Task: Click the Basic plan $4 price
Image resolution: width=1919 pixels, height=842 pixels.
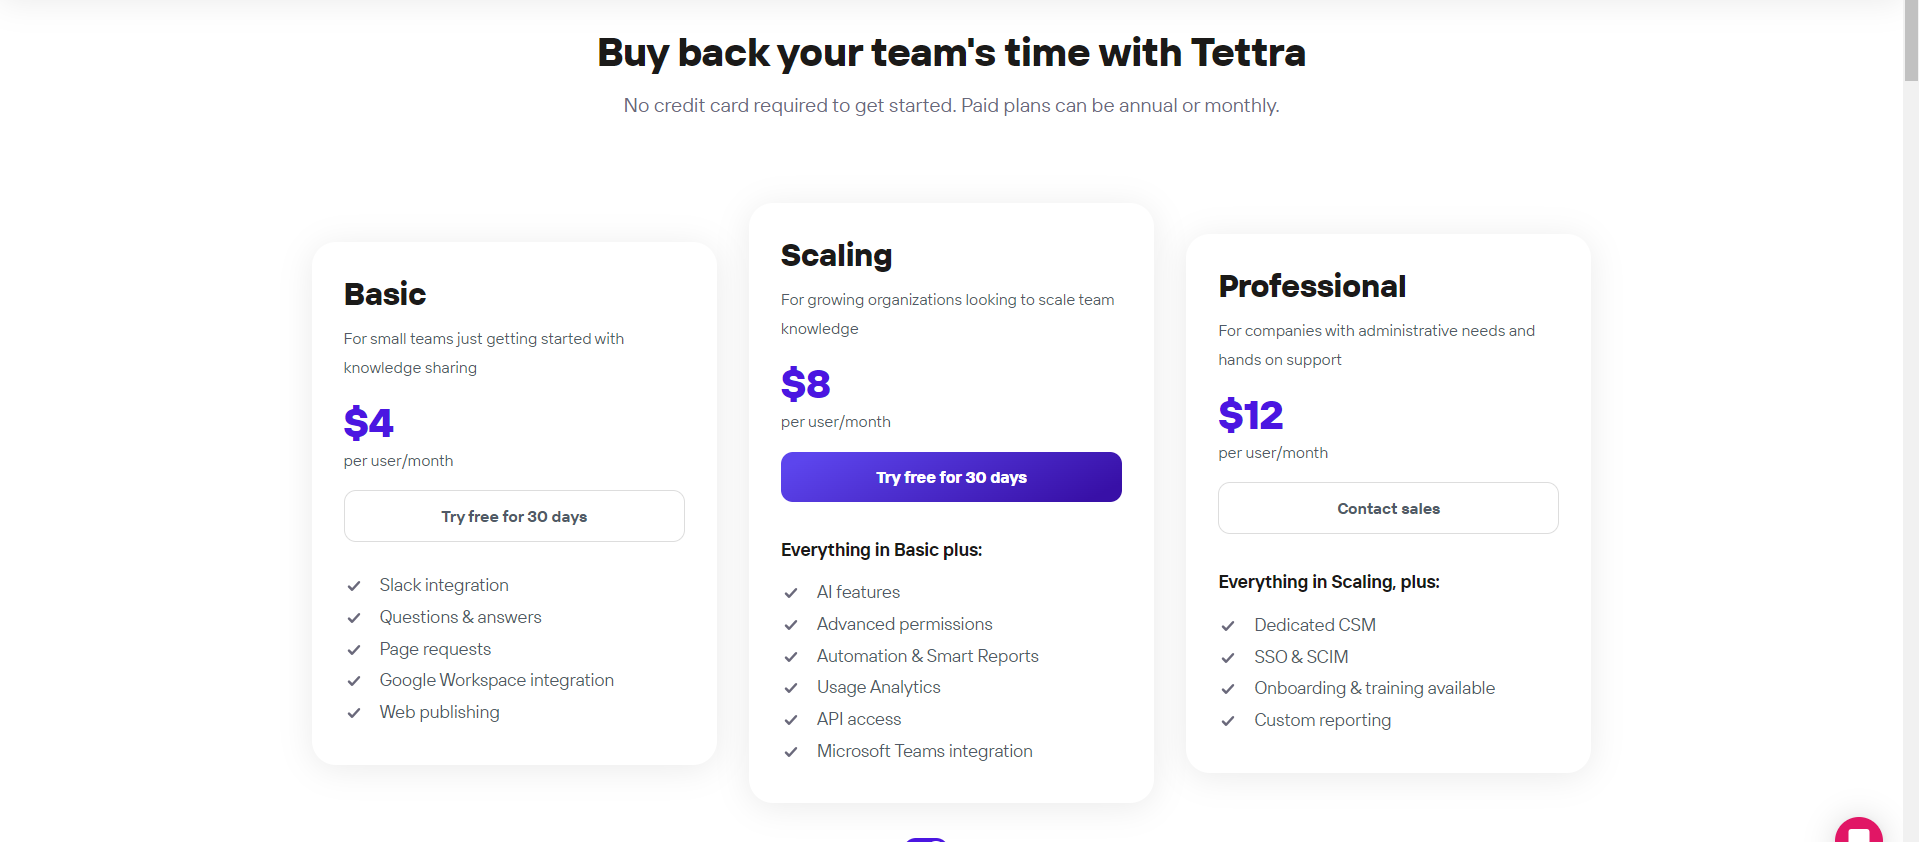Action: [x=368, y=423]
